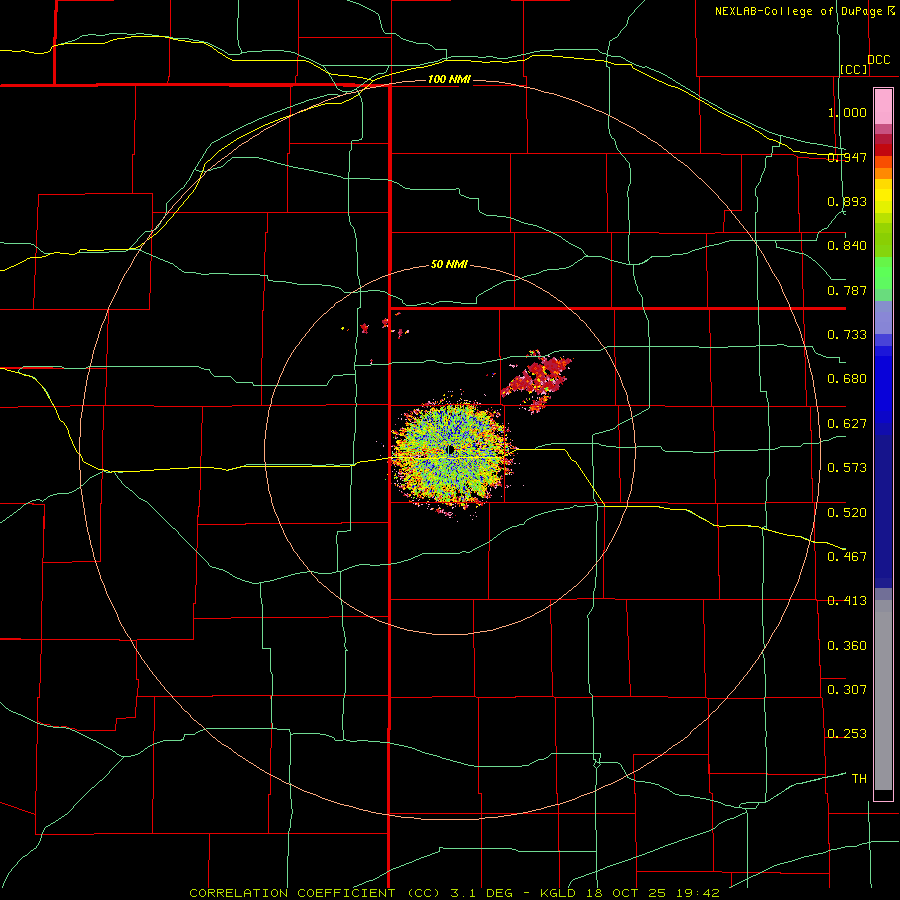The height and width of the screenshot is (900, 900).
Task: Select the 1.000 scale value
Action: (847, 112)
